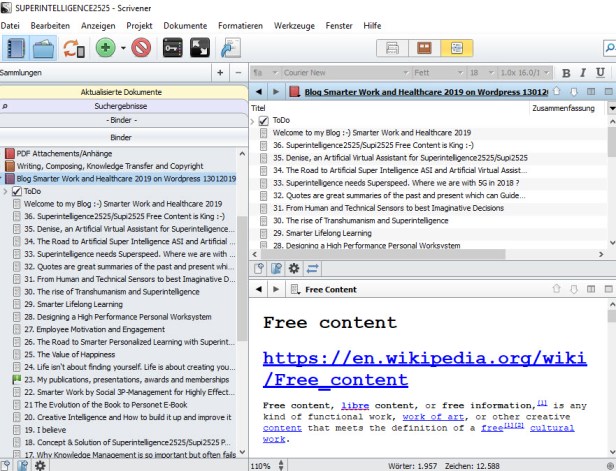Expand the ToDo folder in binder
The height and width of the screenshot is (471, 616).
click(x=6, y=191)
